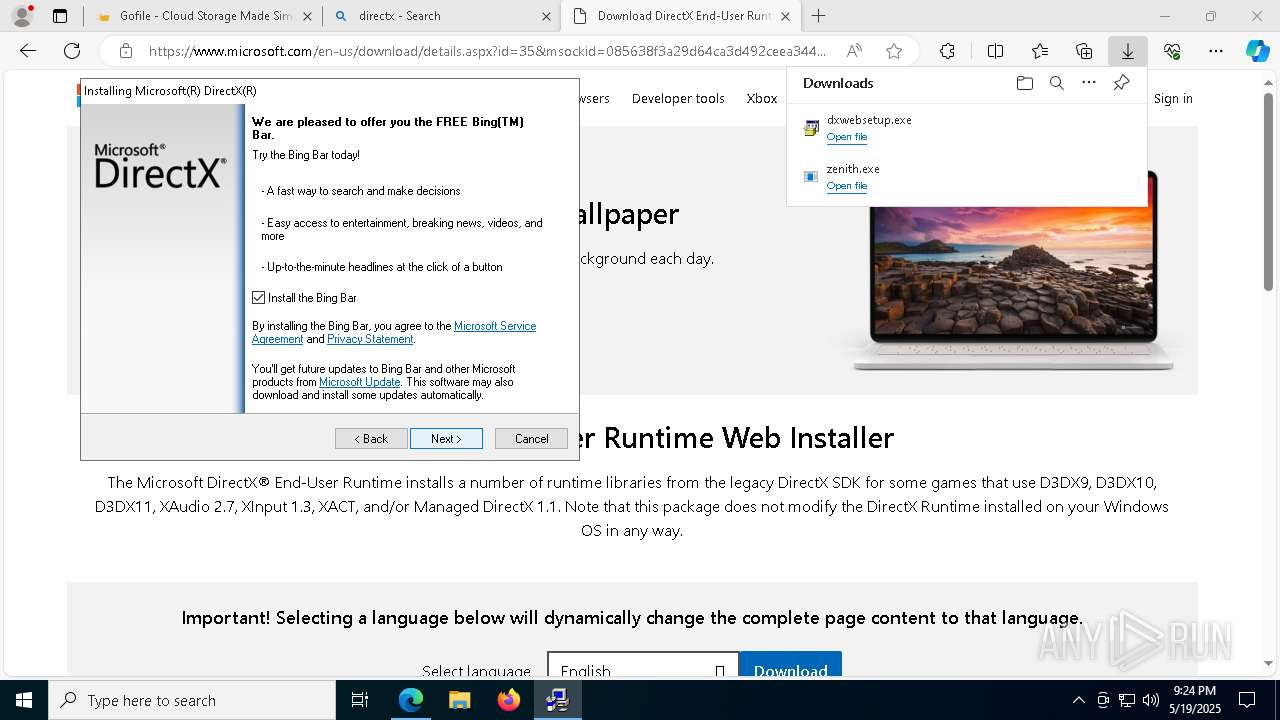
Task: Cancel the DirectX installation
Action: pos(531,439)
